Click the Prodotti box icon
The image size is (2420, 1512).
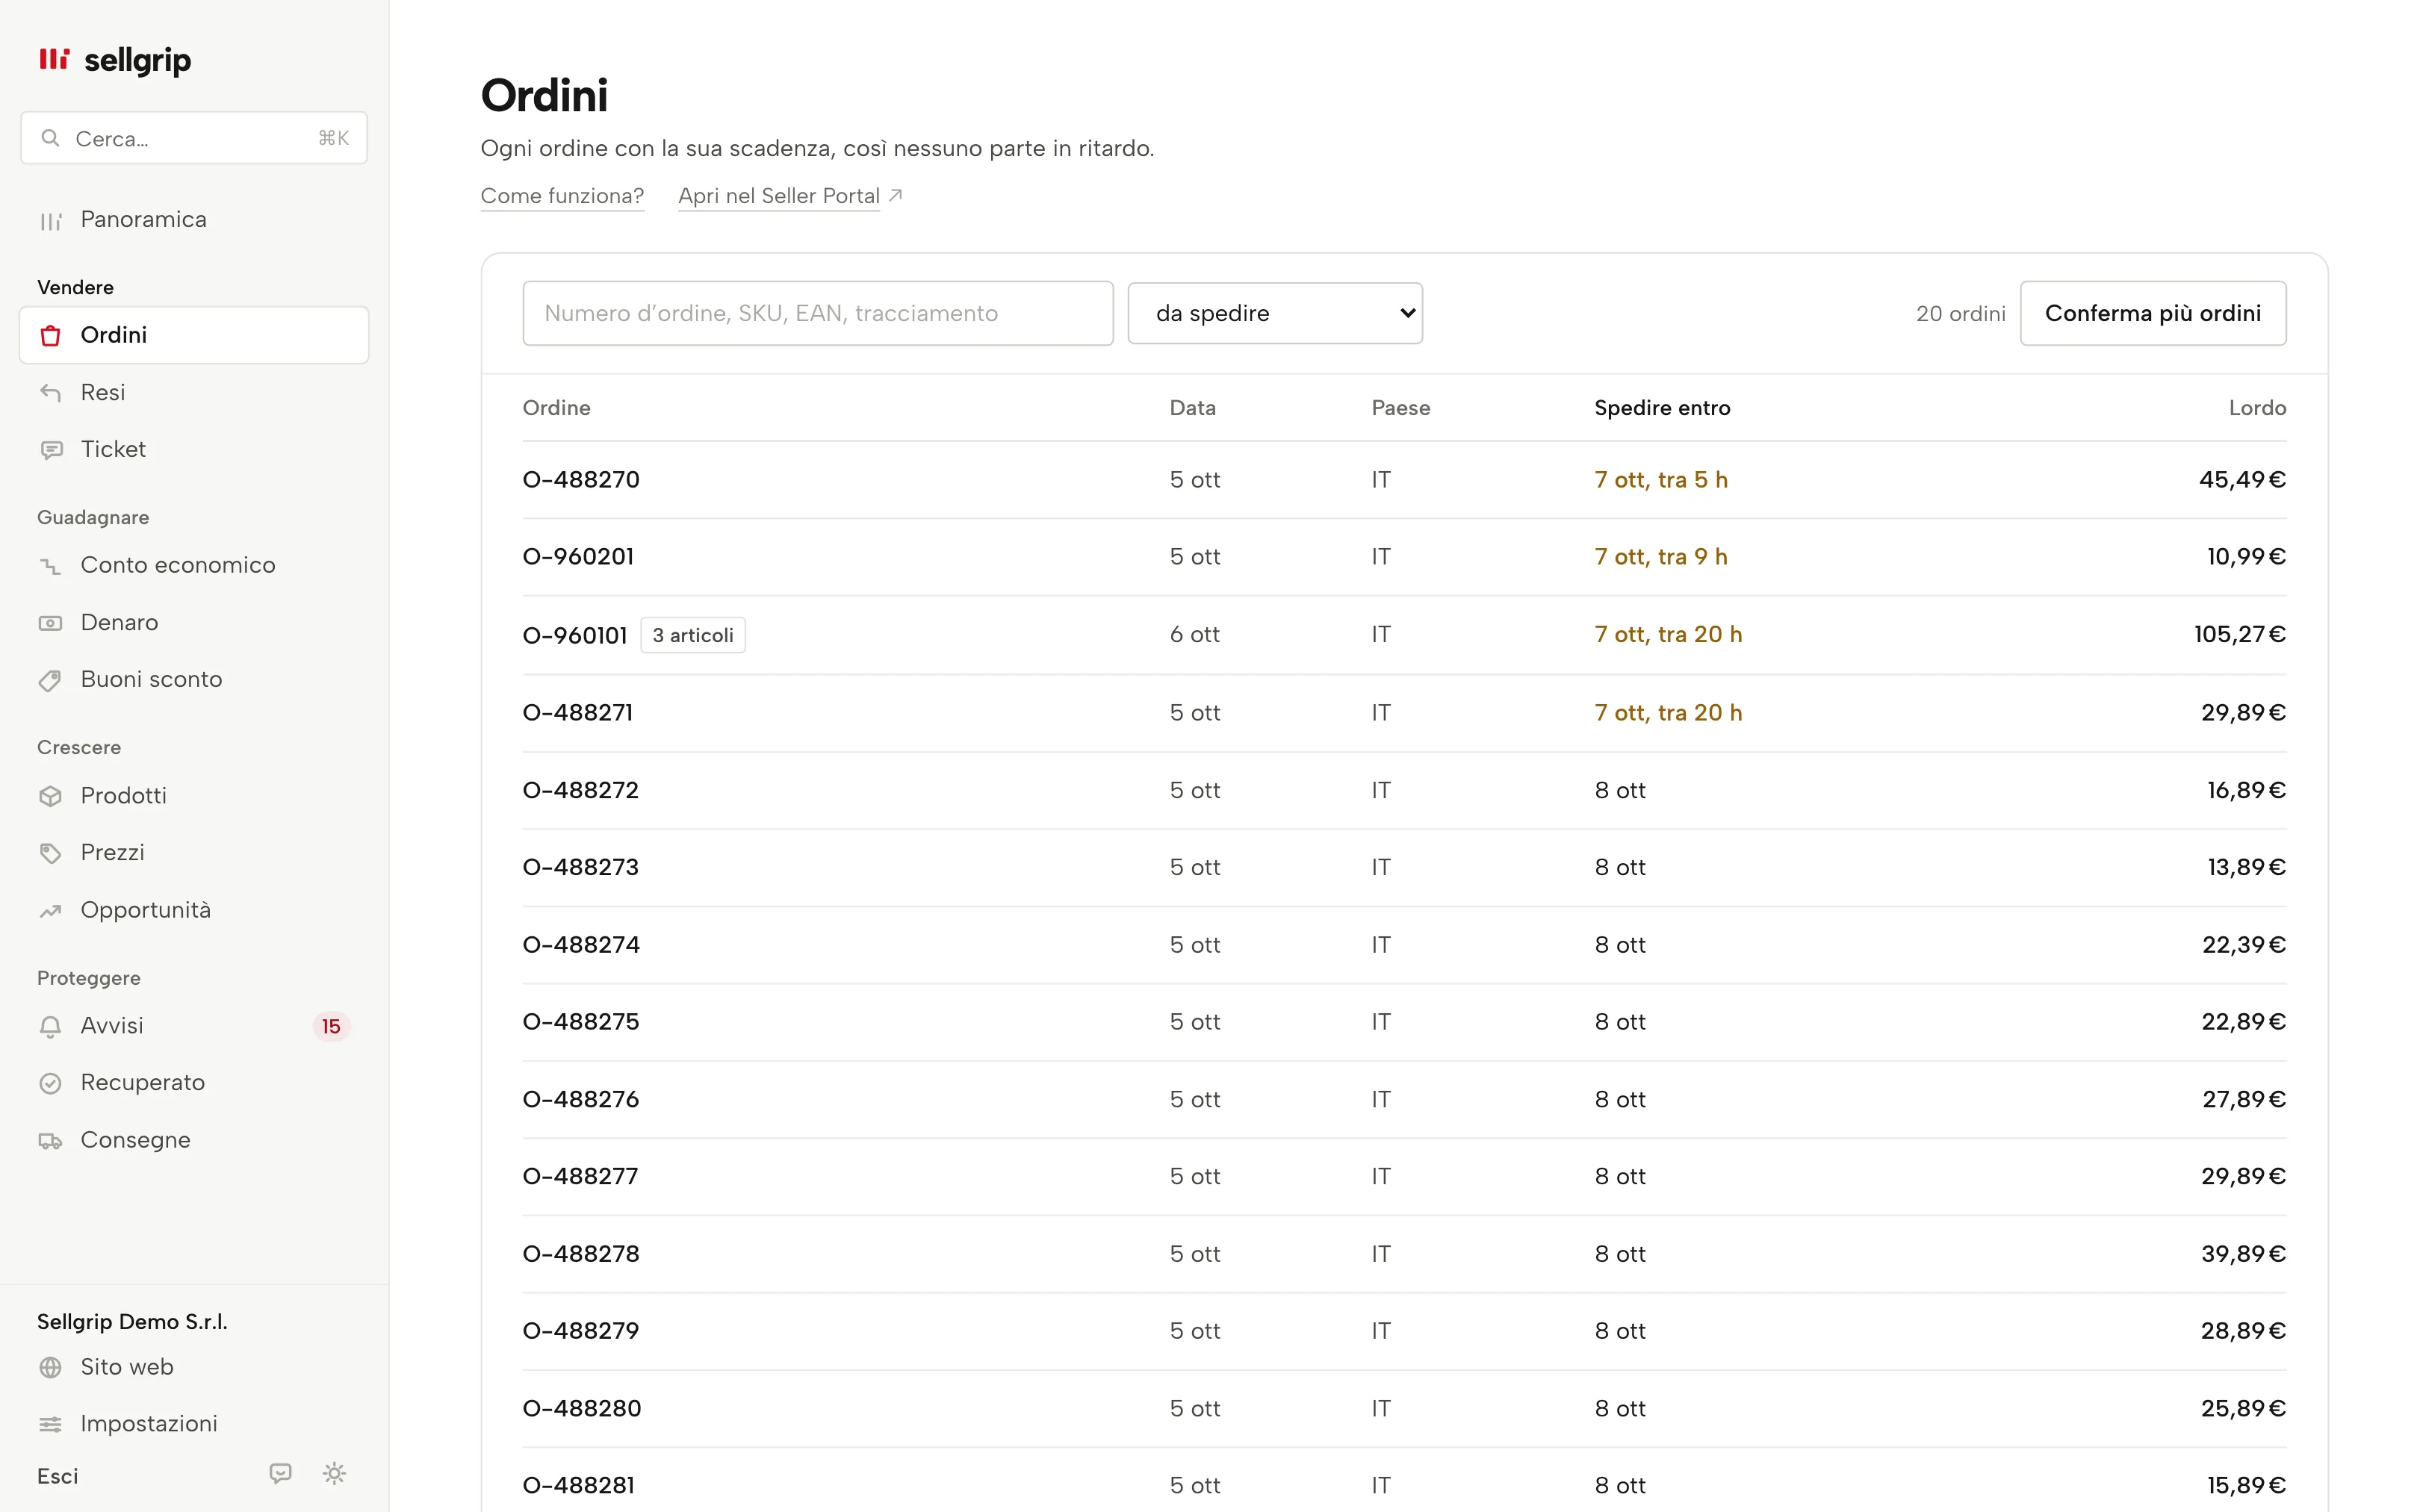point(51,796)
